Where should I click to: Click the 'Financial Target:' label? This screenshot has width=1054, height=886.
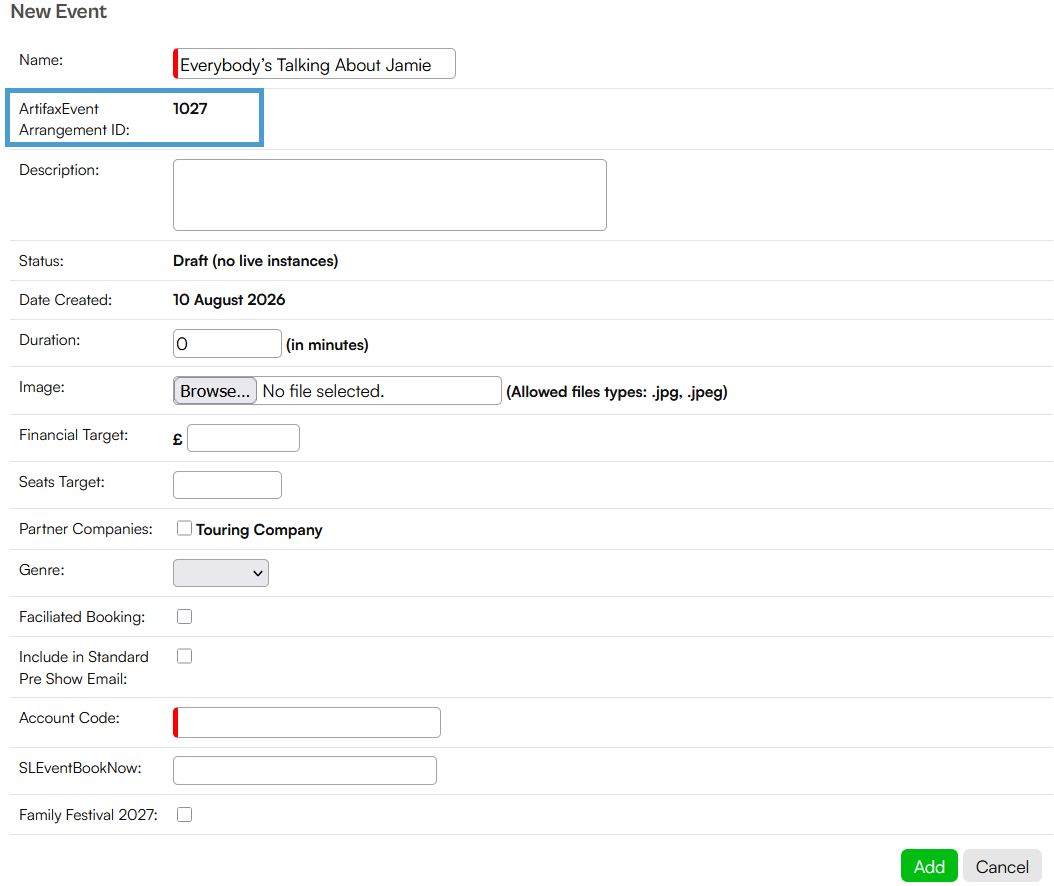coord(73,435)
